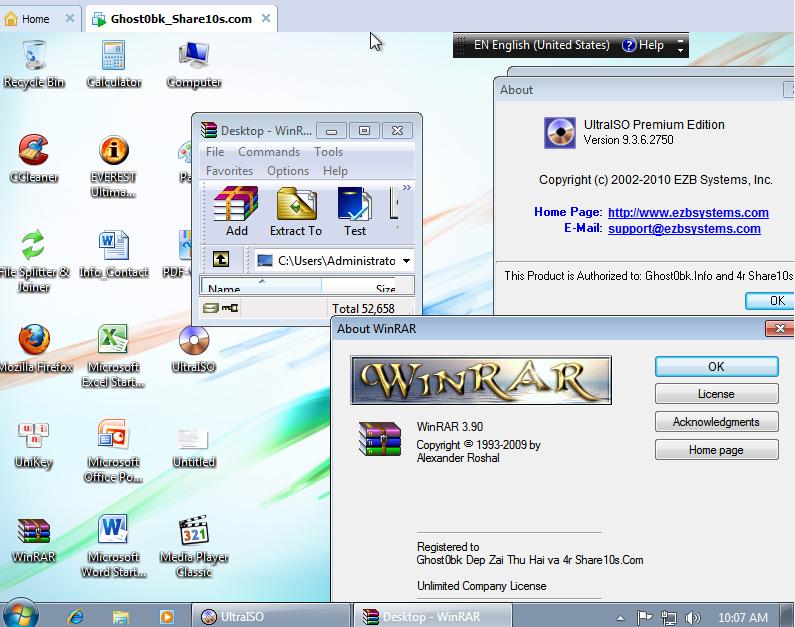795x627 pixels.
Task: Click the support@ezbsystems.com email link
Action: [x=684, y=229]
